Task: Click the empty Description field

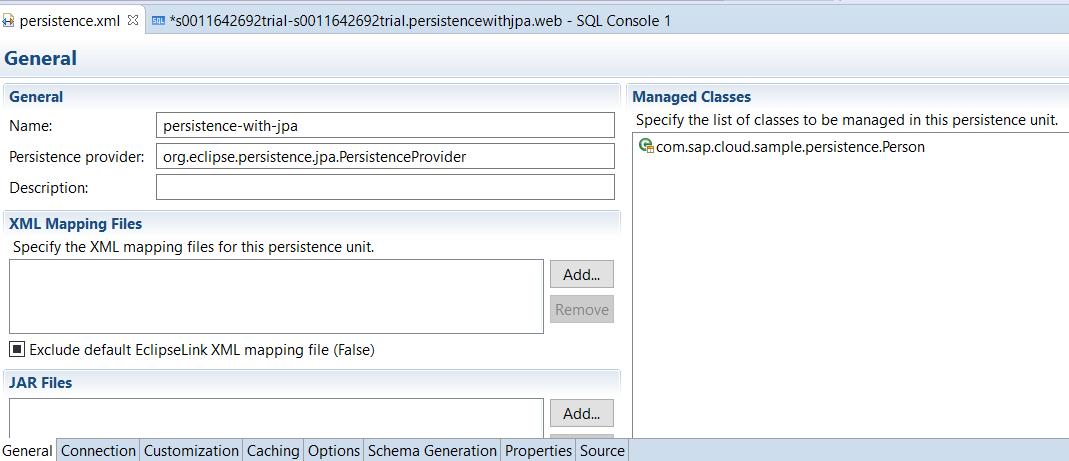Action: tap(385, 187)
